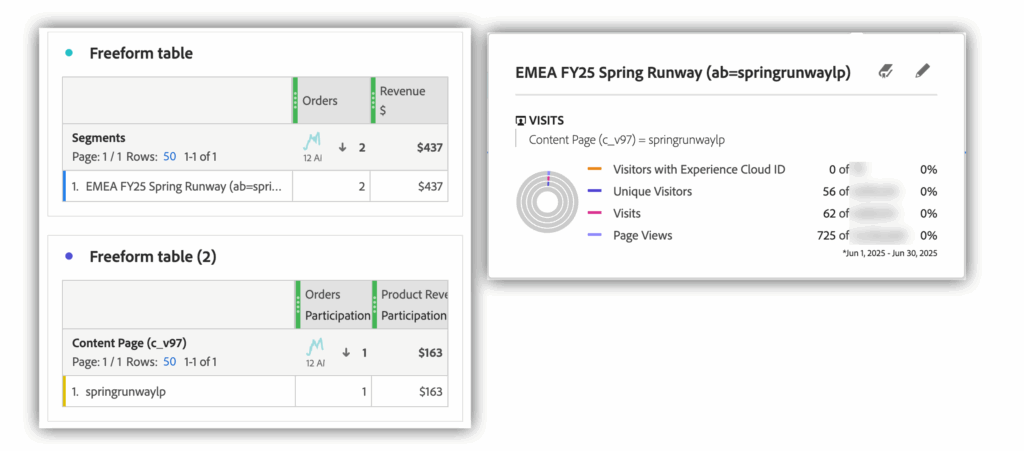Click the Unique Visitors label
1024x451 pixels.
click(652, 191)
